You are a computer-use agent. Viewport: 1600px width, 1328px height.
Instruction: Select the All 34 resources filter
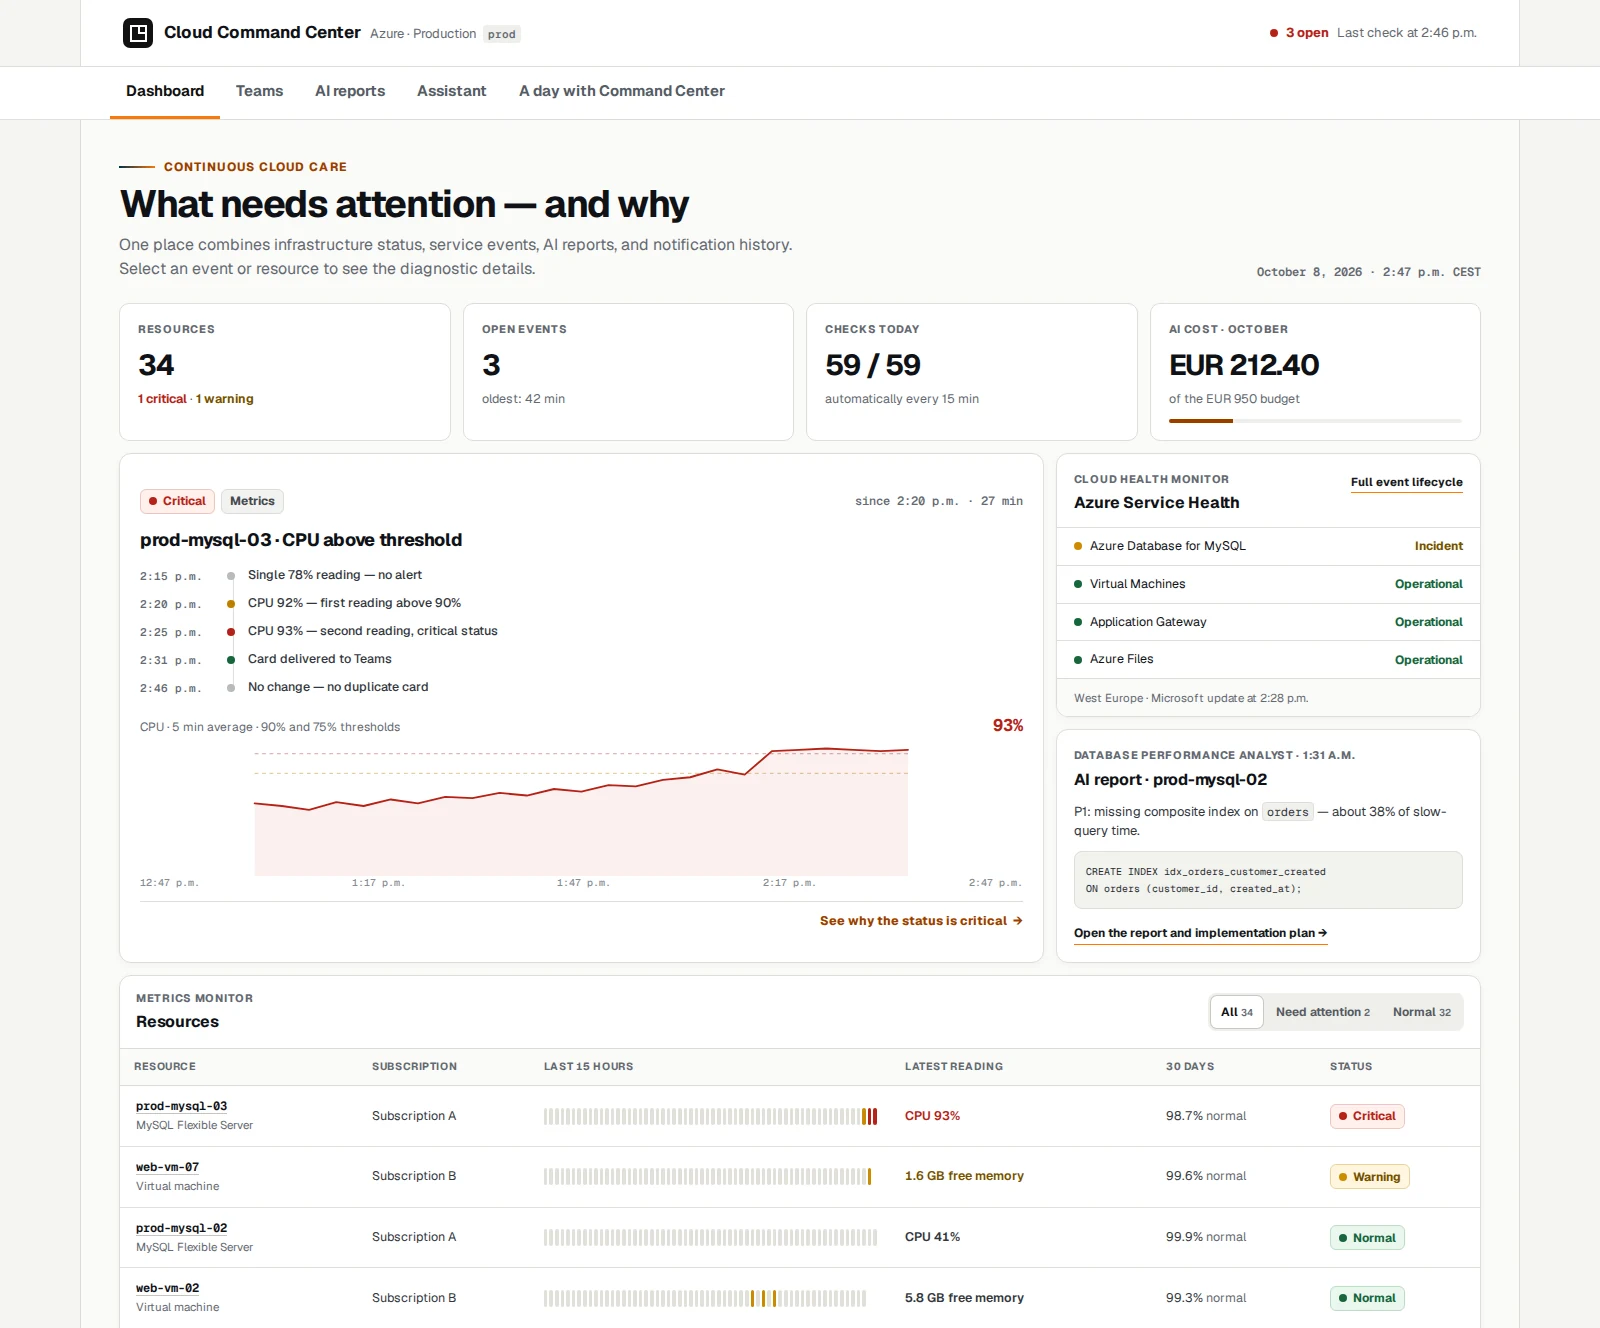tap(1237, 1012)
